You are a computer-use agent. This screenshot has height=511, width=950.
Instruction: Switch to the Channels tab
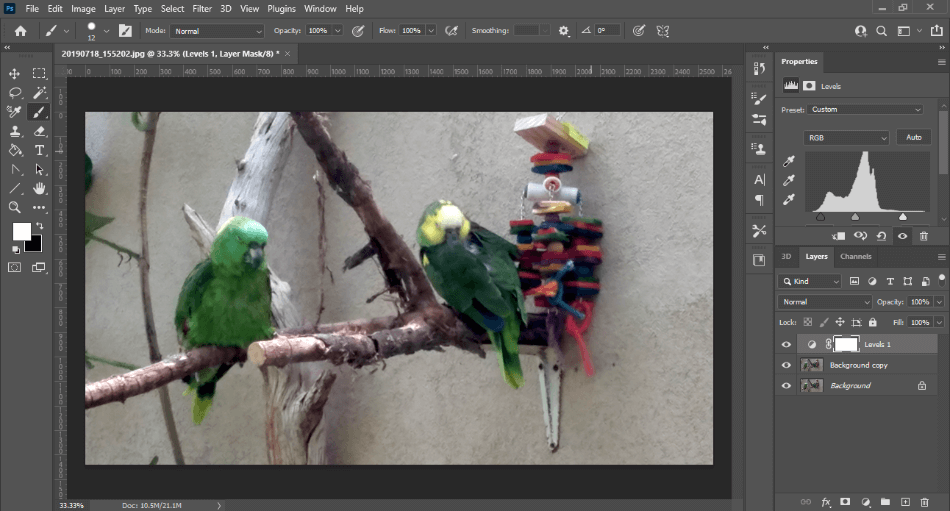(855, 256)
